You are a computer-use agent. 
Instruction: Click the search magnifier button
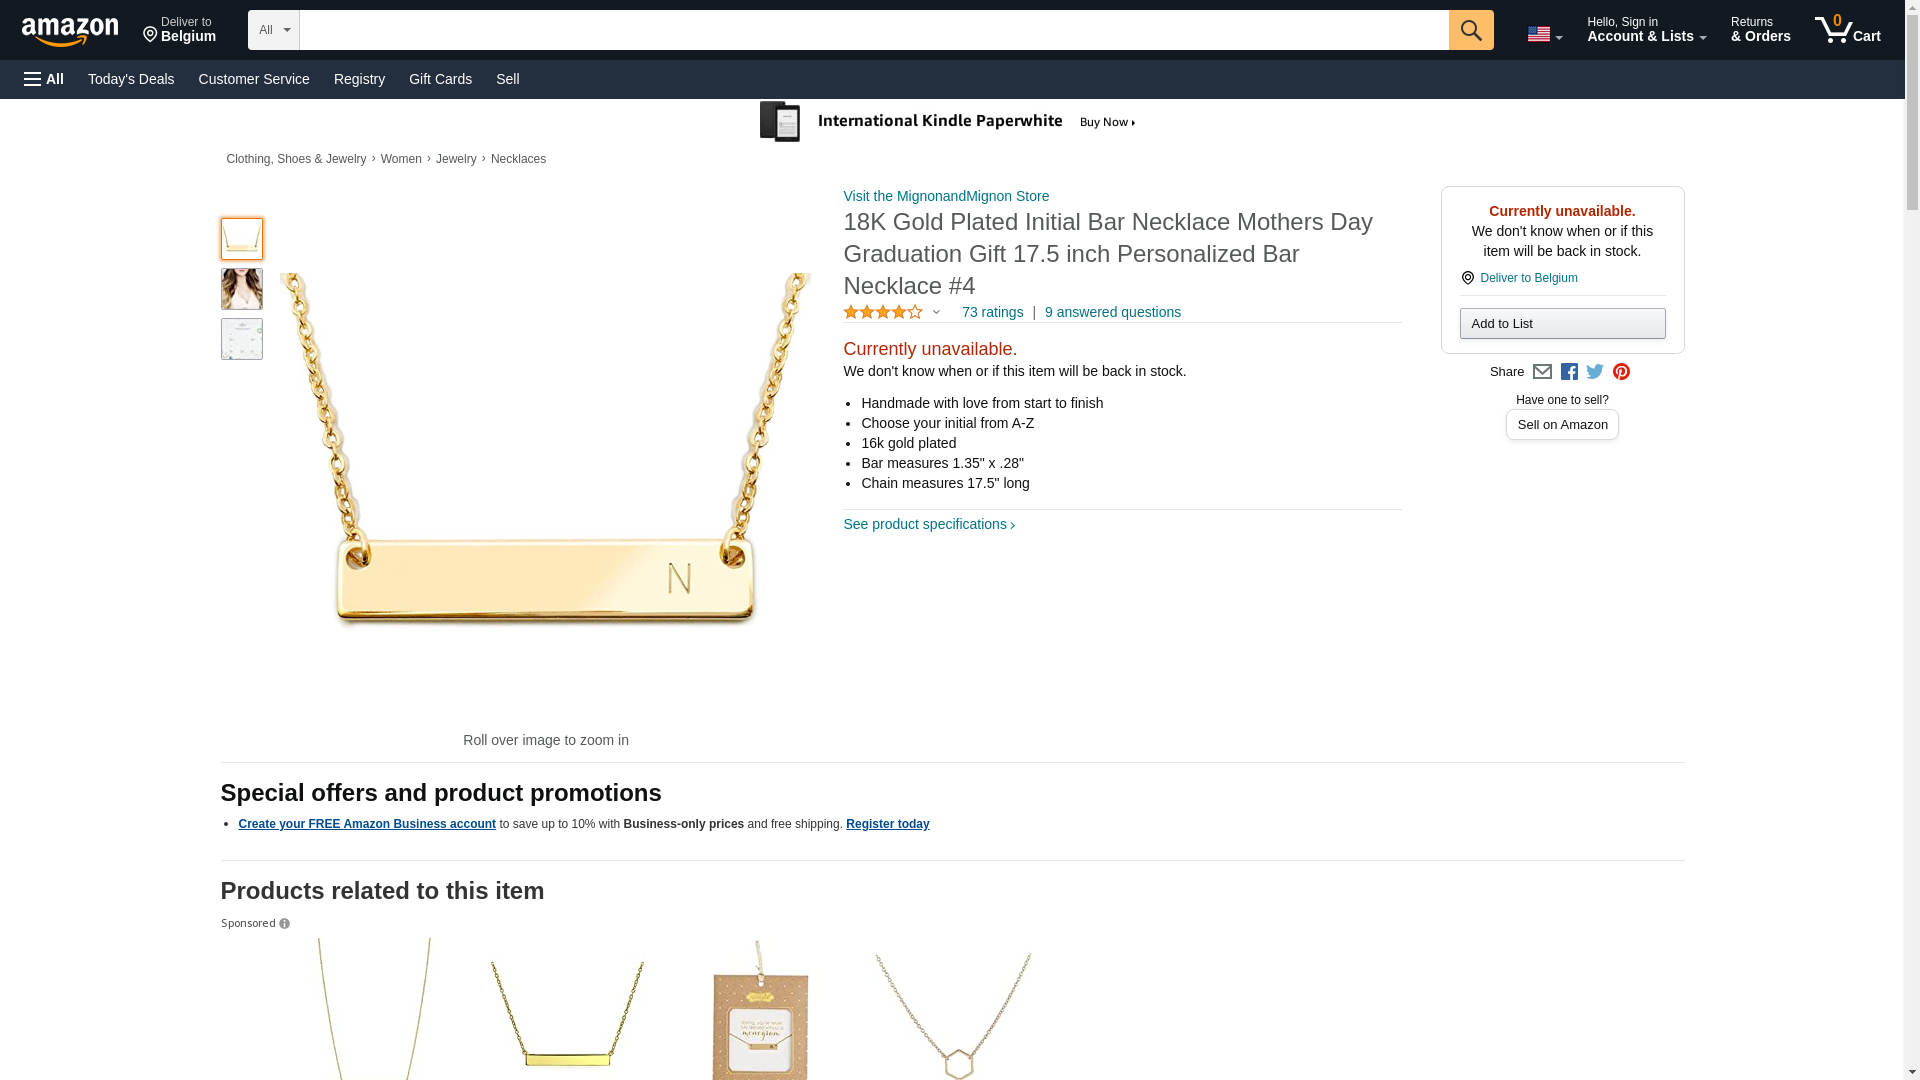click(x=1470, y=30)
